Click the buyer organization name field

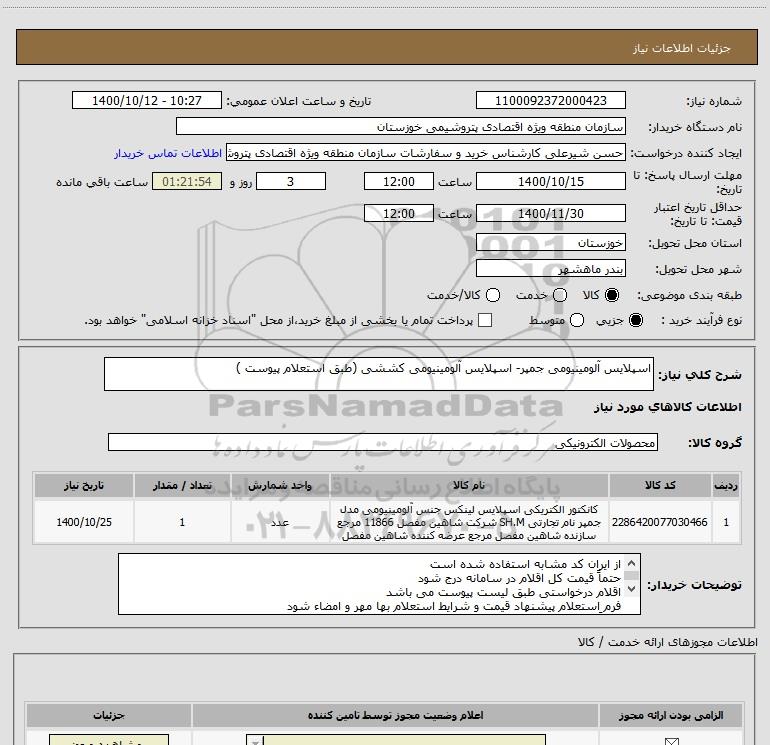tap(401, 127)
